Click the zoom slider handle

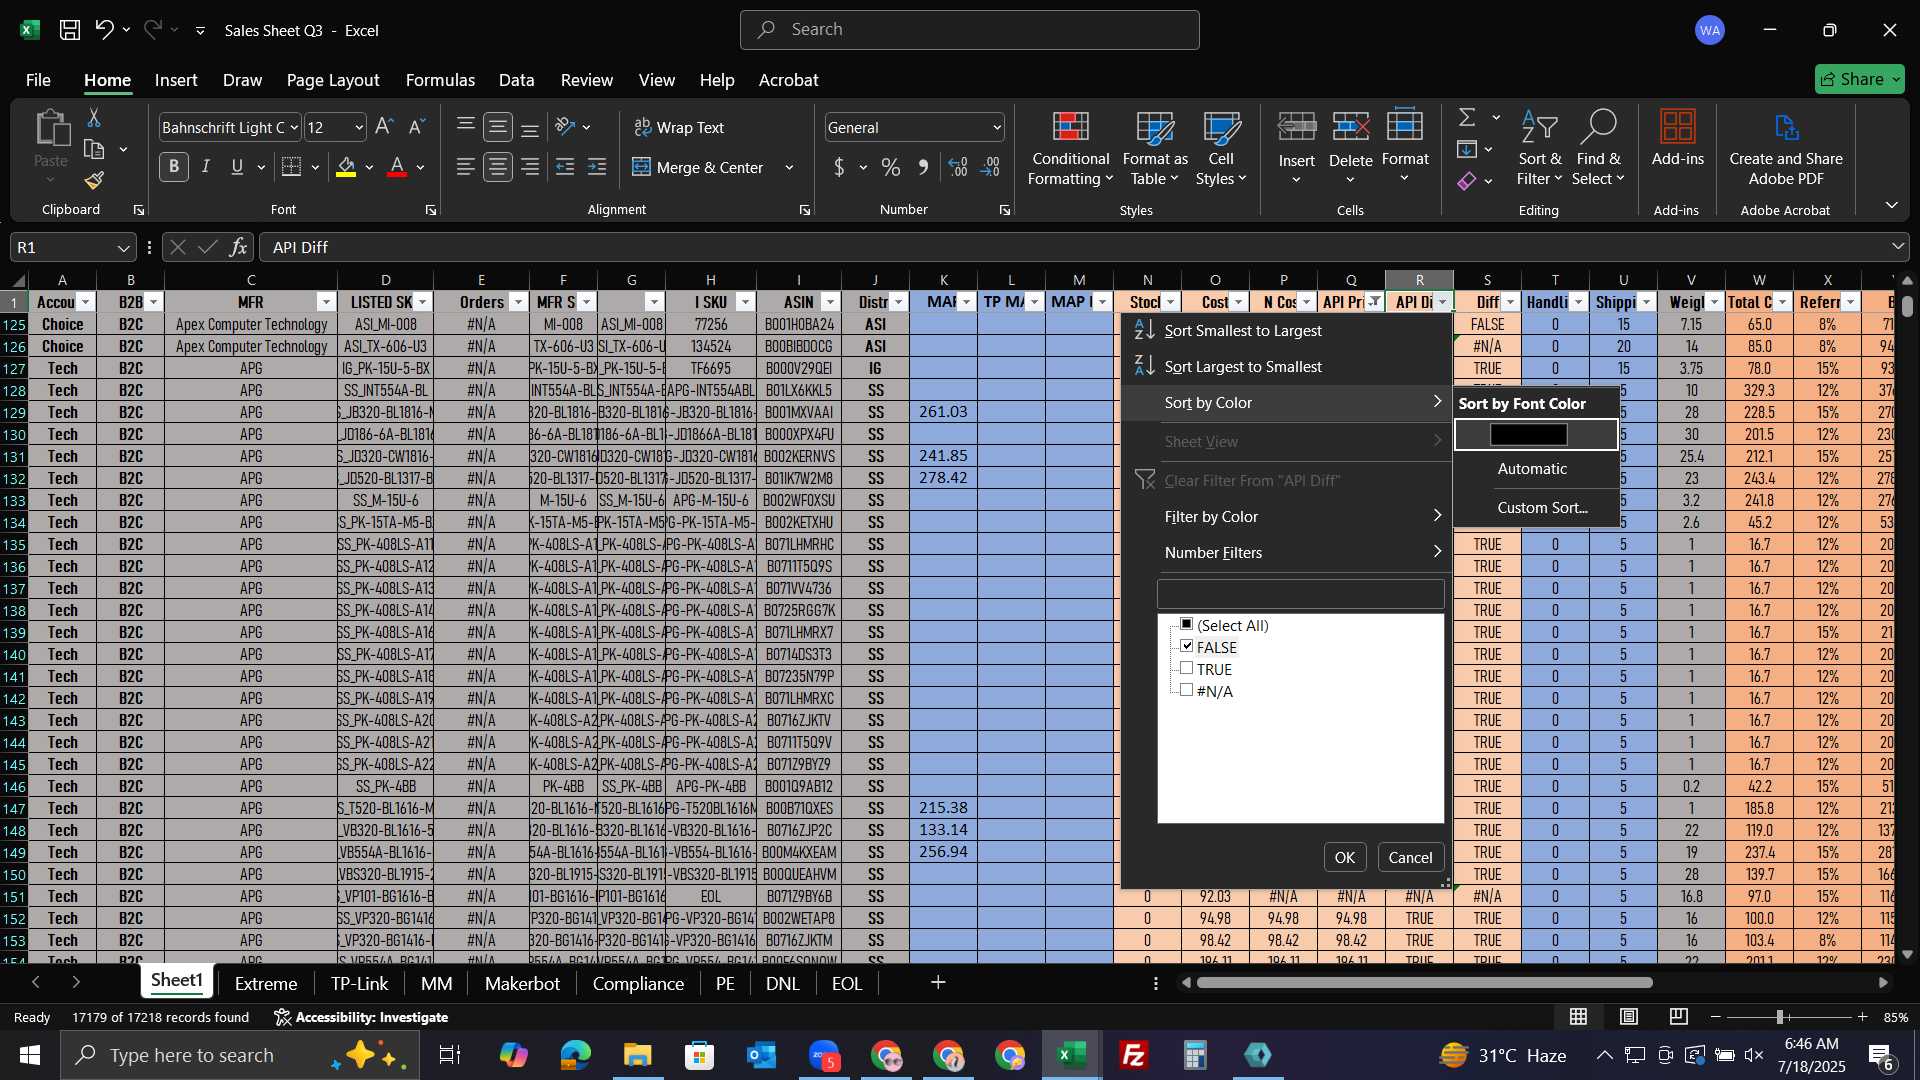(x=1780, y=1017)
